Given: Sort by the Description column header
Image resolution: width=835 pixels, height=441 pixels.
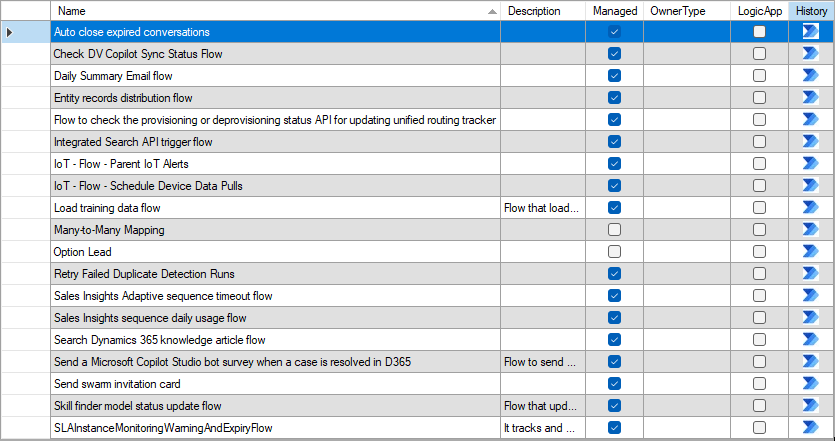Looking at the screenshot, I should pyautogui.click(x=543, y=11).
